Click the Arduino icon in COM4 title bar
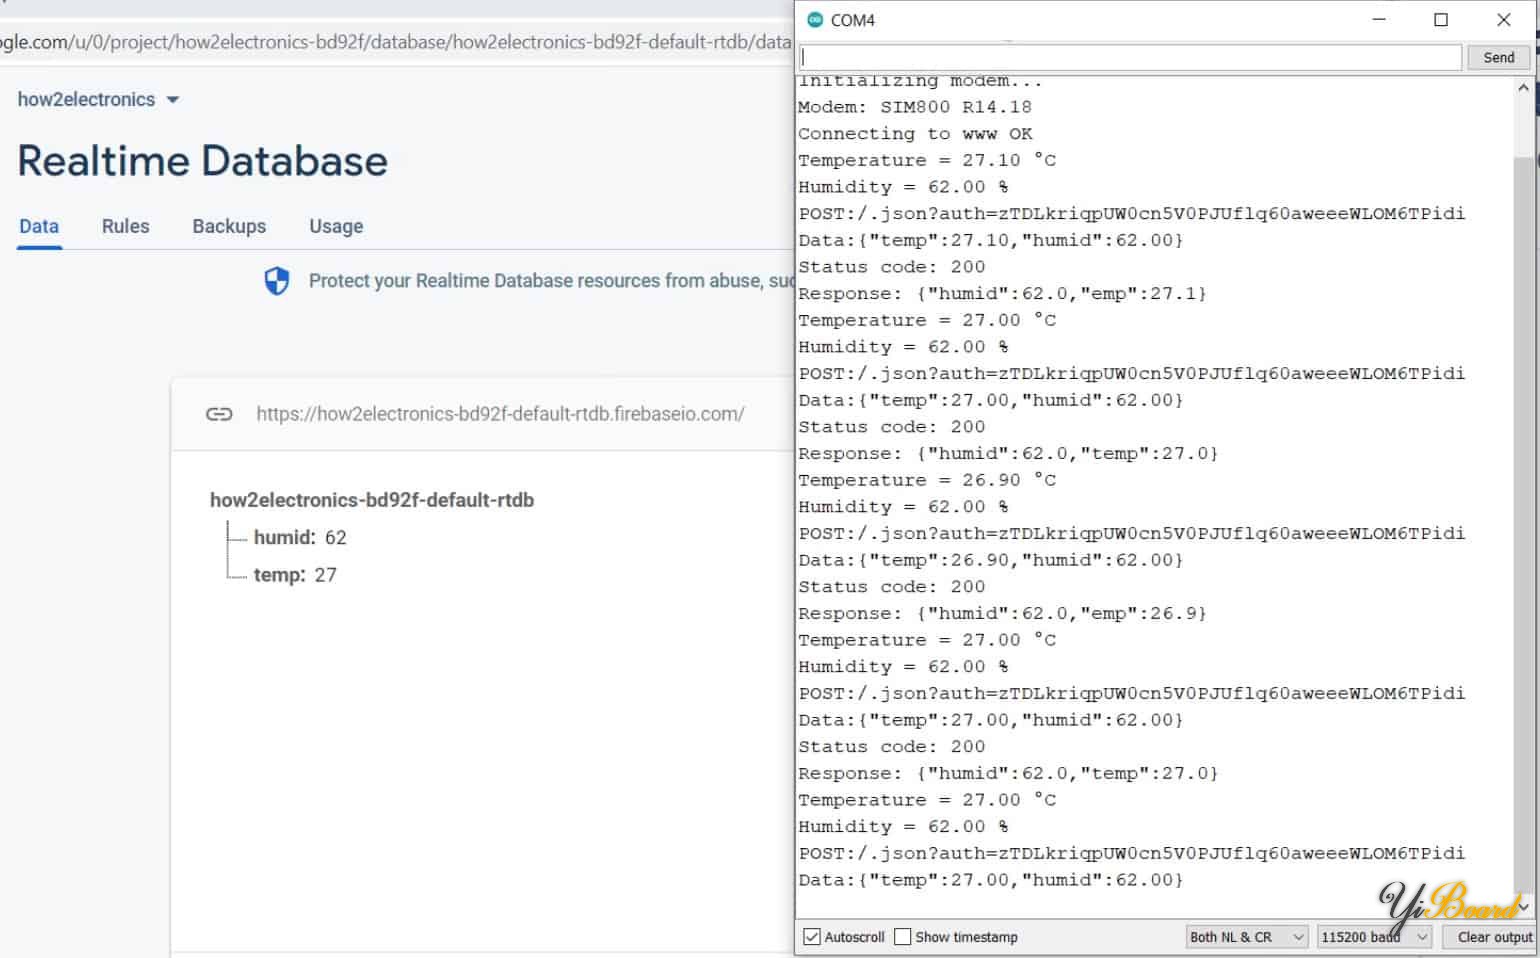The height and width of the screenshot is (958, 1540). [815, 20]
